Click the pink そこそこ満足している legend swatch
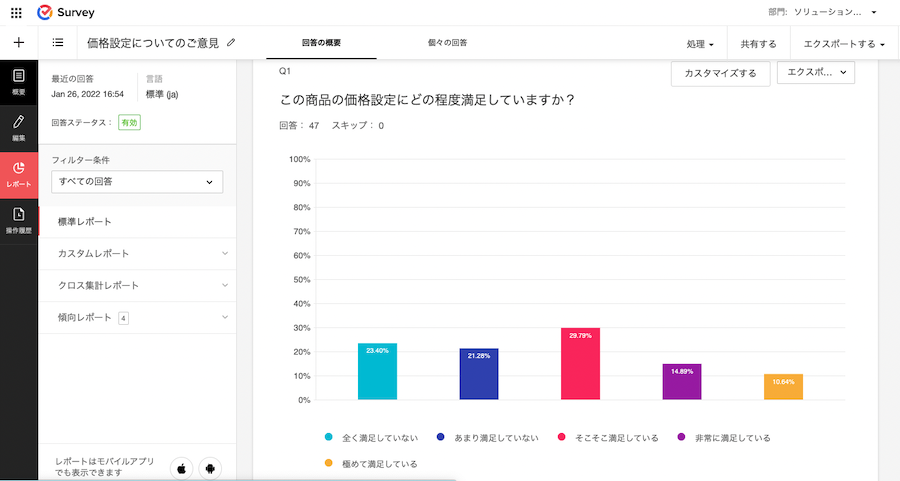This screenshot has width=900, height=481. 562,438
